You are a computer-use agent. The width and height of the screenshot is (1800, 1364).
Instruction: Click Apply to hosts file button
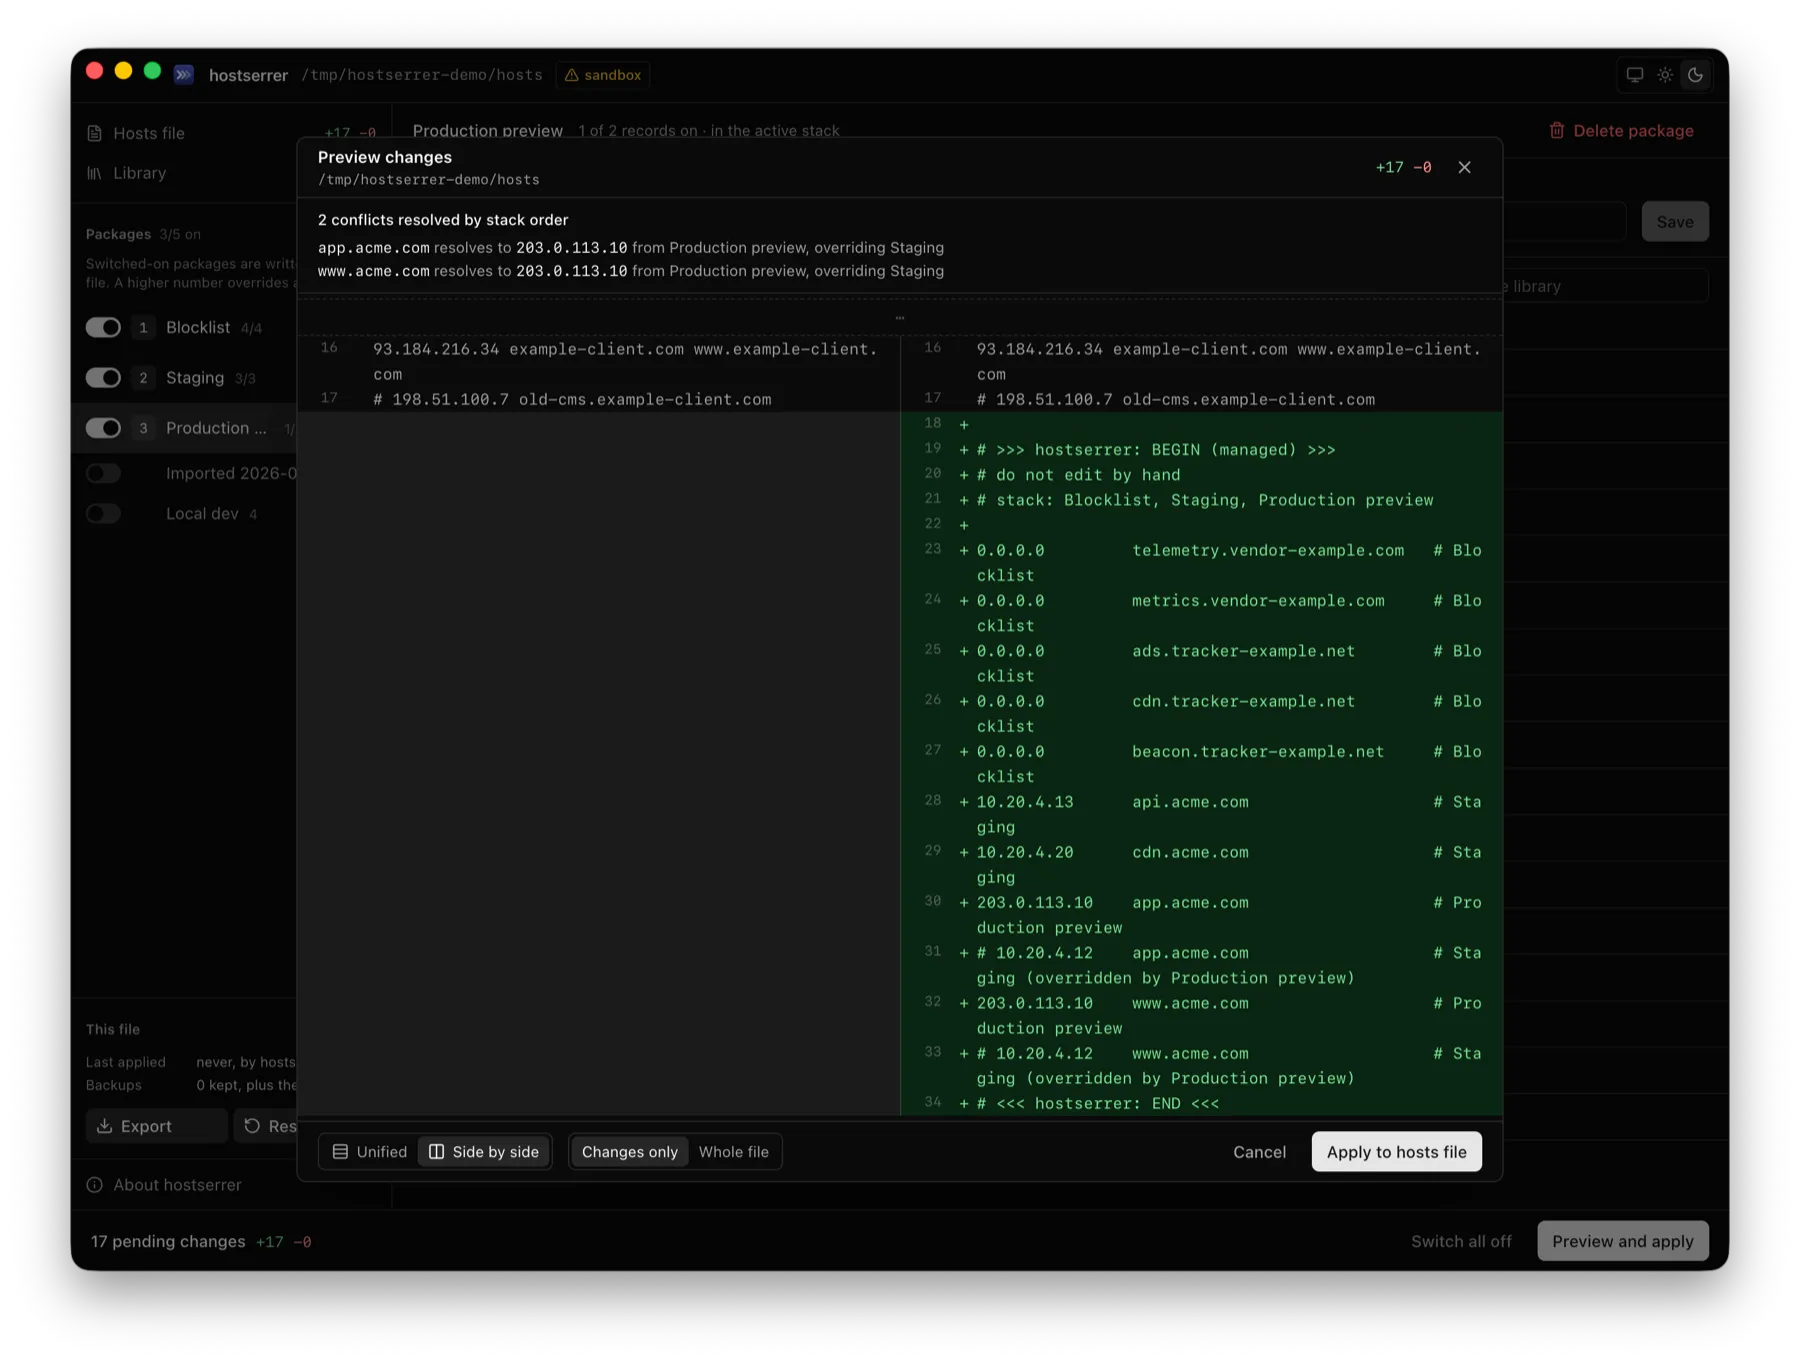coord(1396,1152)
